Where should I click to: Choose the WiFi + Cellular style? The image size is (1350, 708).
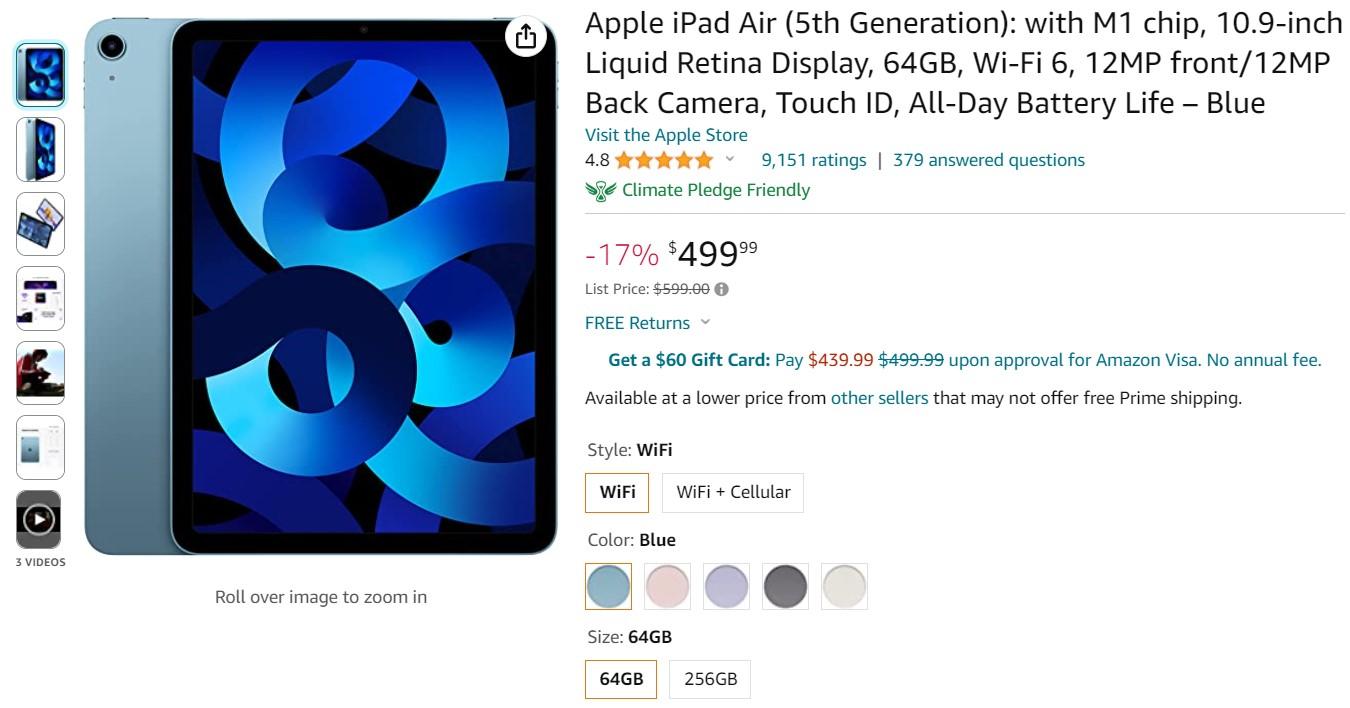point(733,492)
